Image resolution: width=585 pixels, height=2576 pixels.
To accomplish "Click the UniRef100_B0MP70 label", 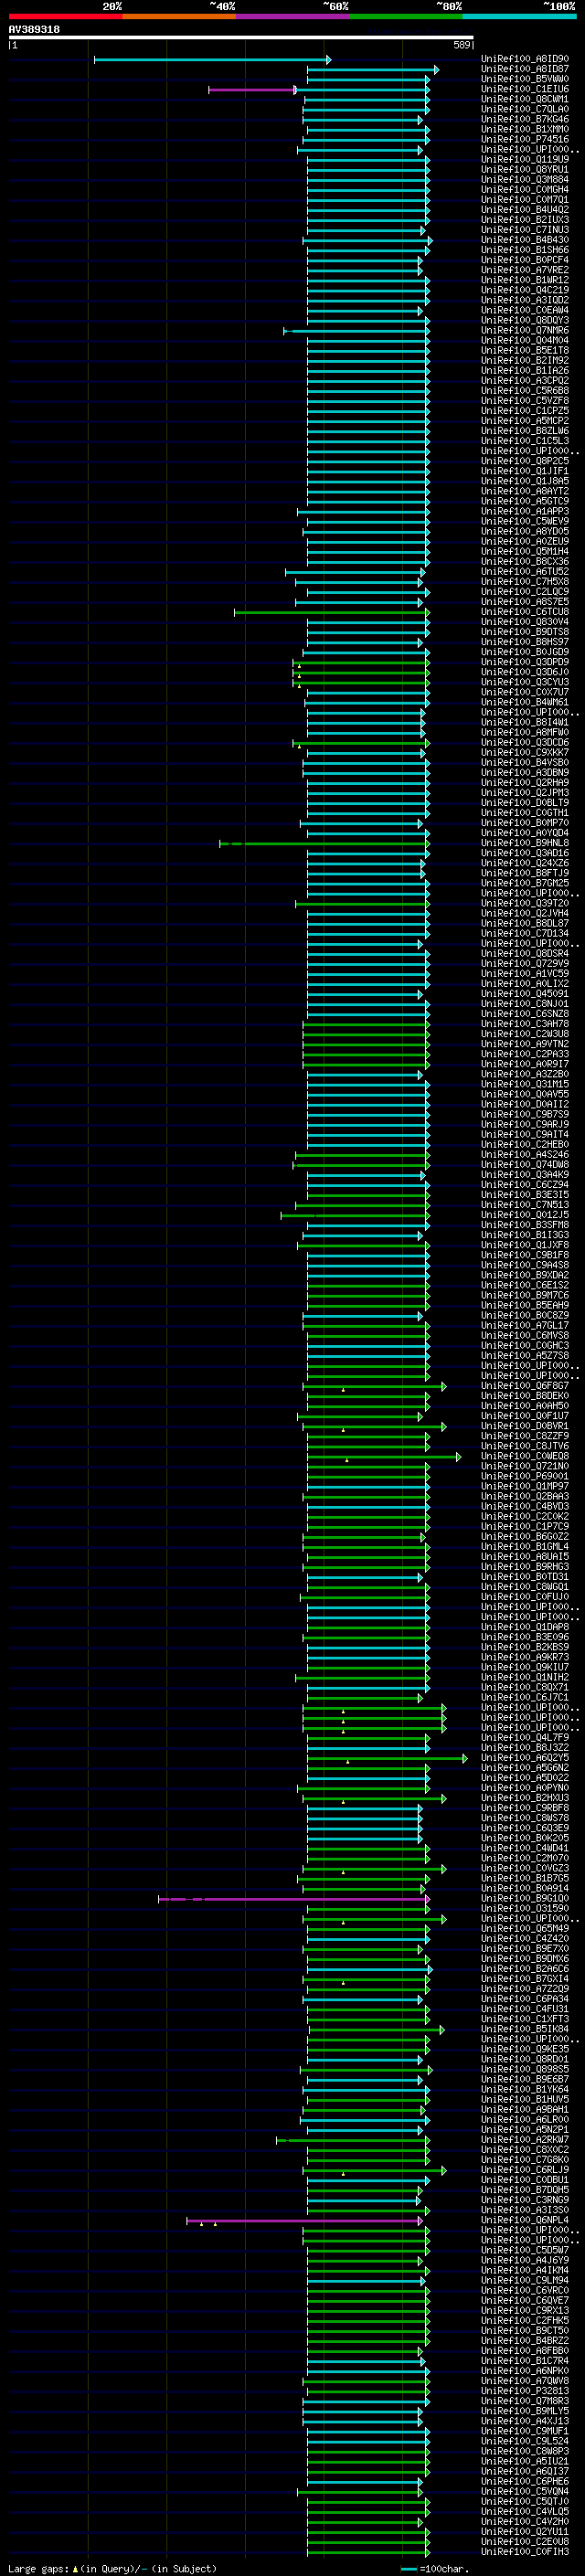I will pos(525,823).
